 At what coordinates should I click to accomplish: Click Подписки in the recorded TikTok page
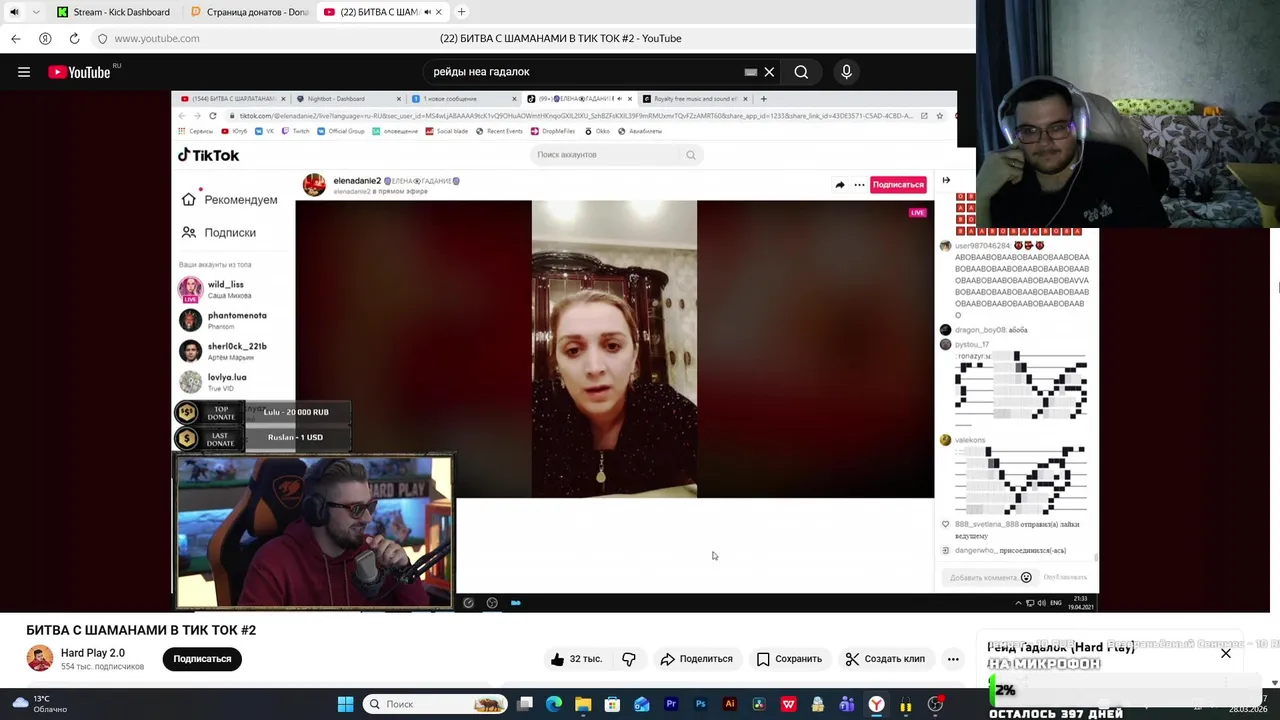(218, 232)
